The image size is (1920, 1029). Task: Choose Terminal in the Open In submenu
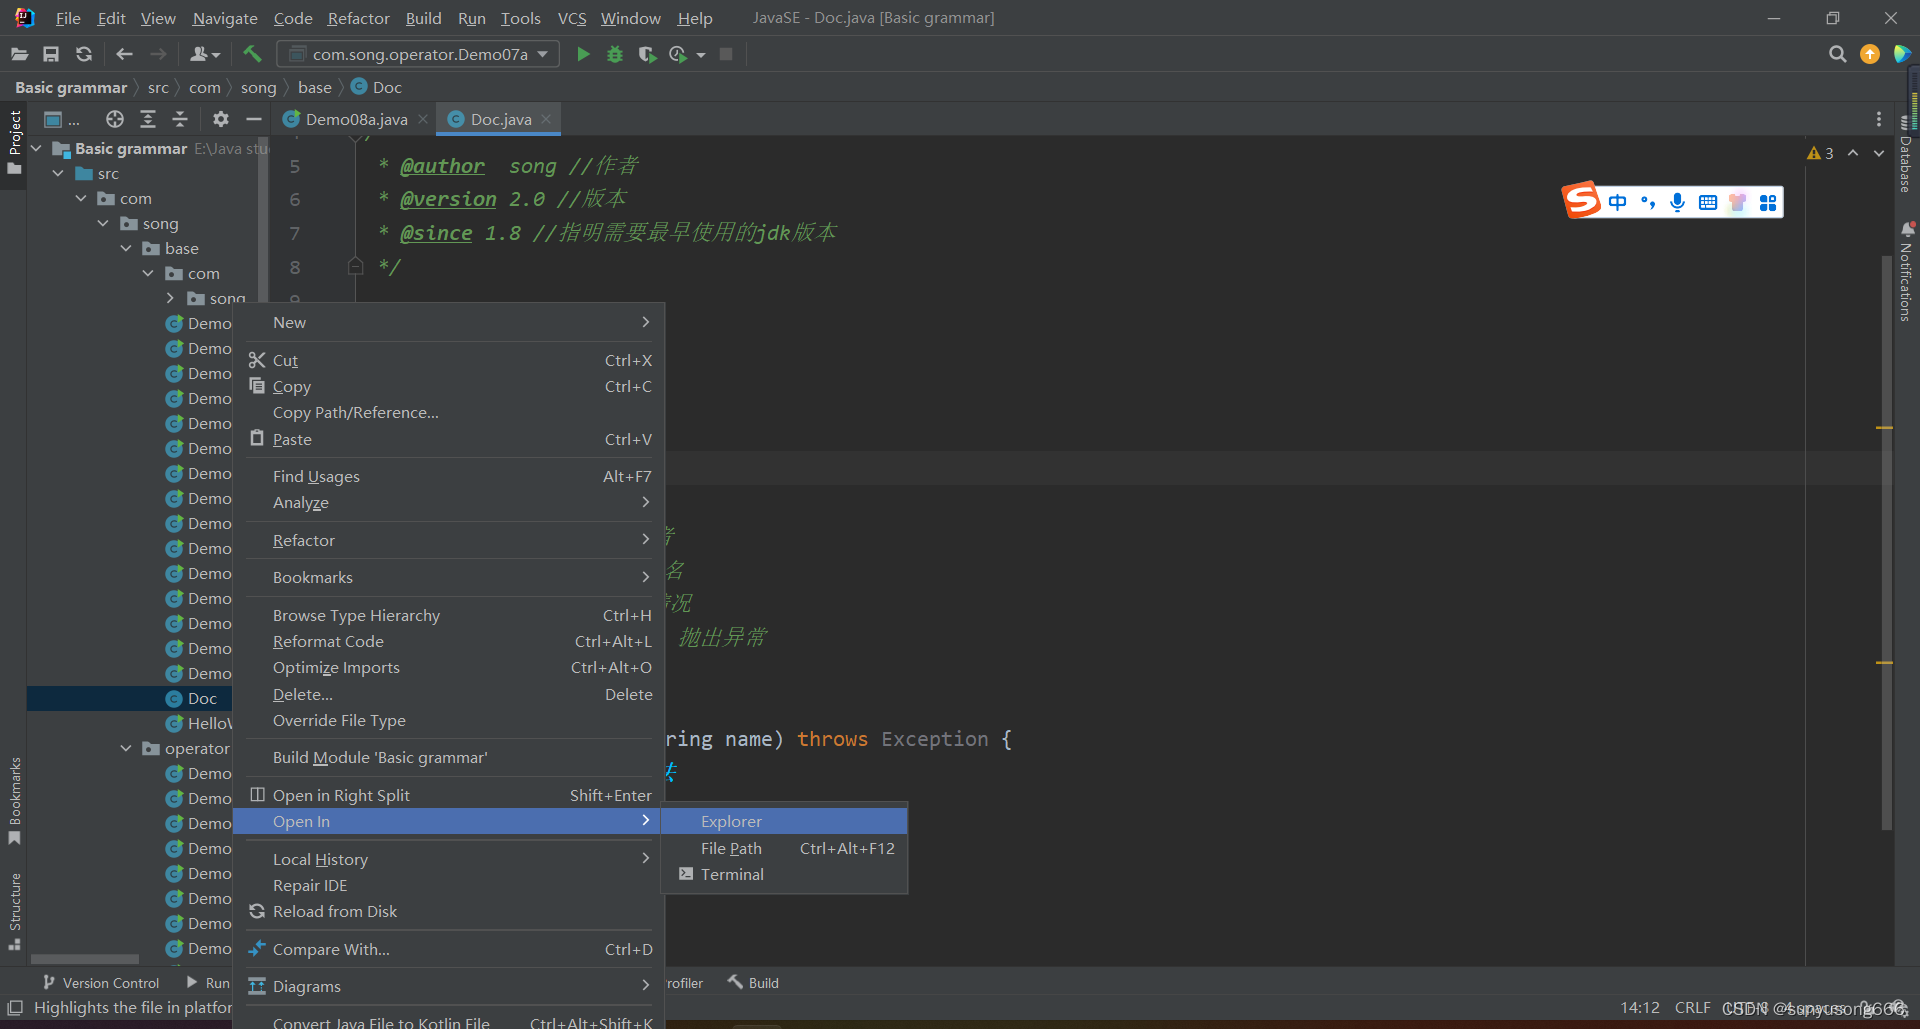(784, 875)
